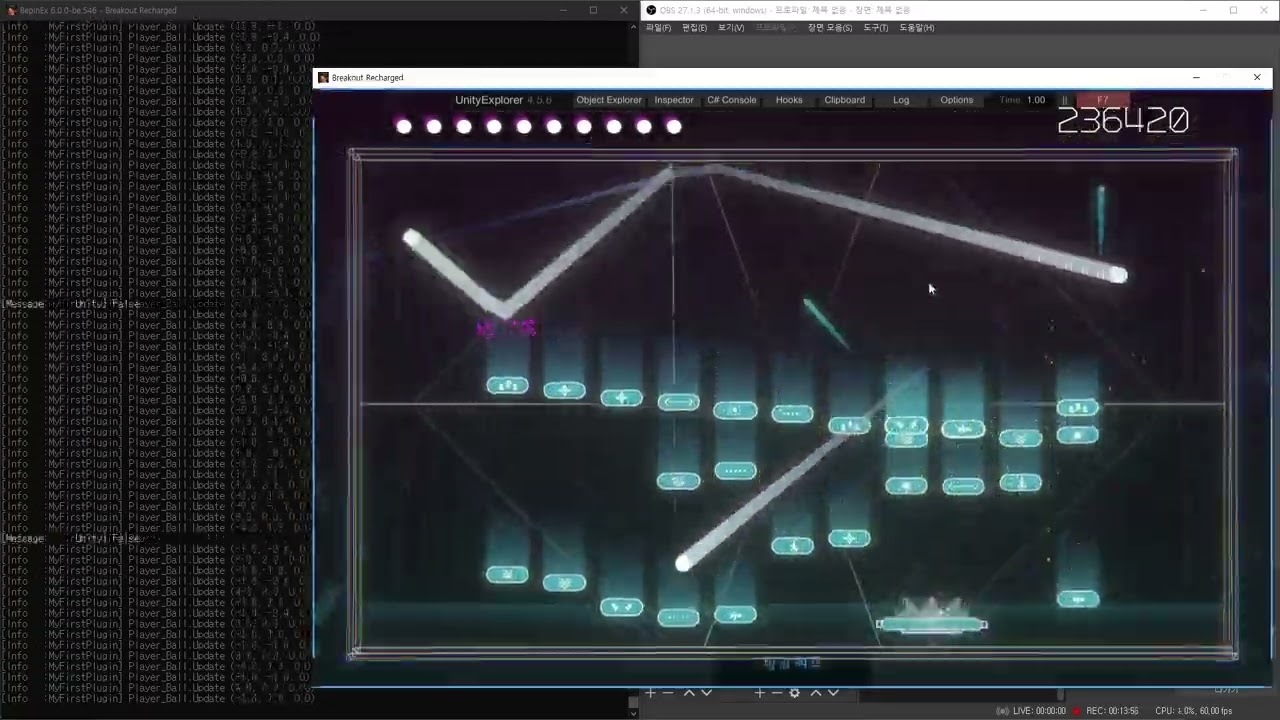This screenshot has width=1280, height=720.
Task: Click the red REC indicator in OBS status bar
Action: (x=1077, y=711)
